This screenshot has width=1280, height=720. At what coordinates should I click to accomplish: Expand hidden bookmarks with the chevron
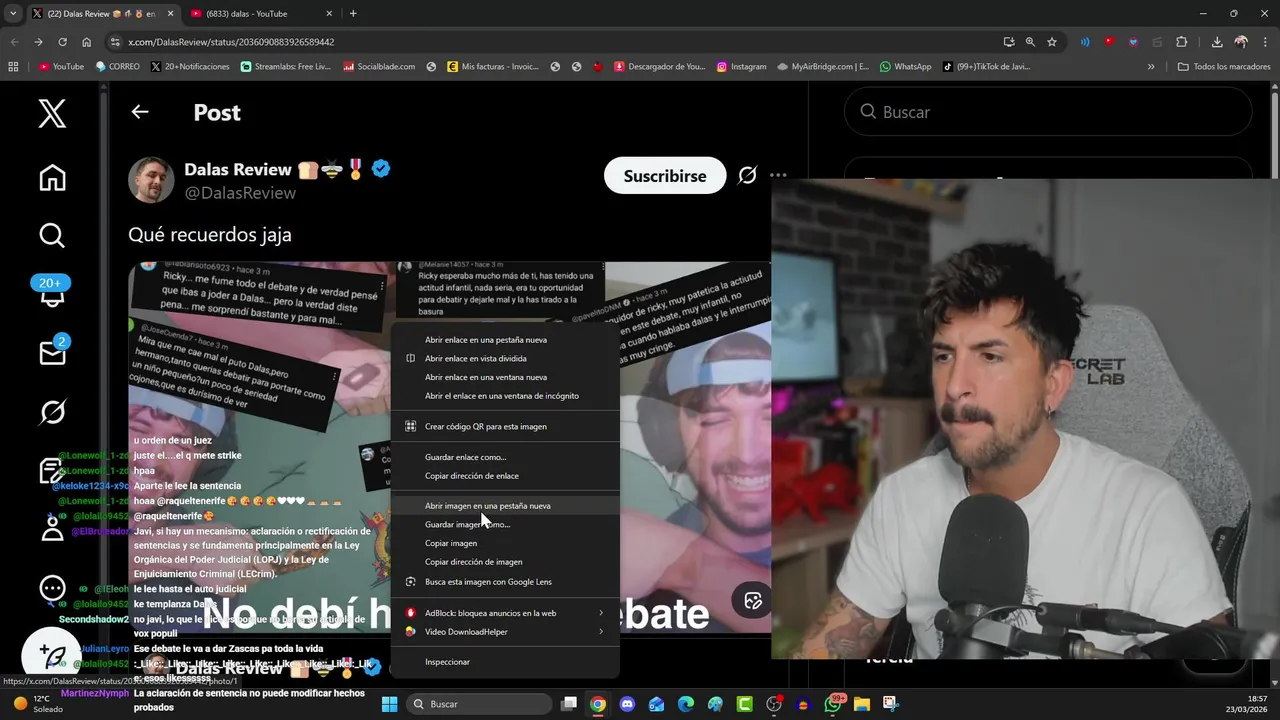coord(1151,67)
